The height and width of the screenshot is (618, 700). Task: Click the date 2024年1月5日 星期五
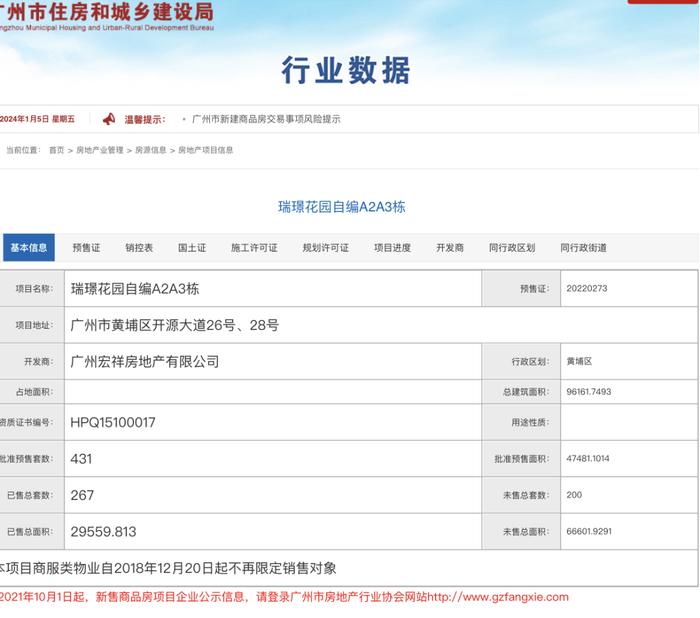(x=38, y=119)
